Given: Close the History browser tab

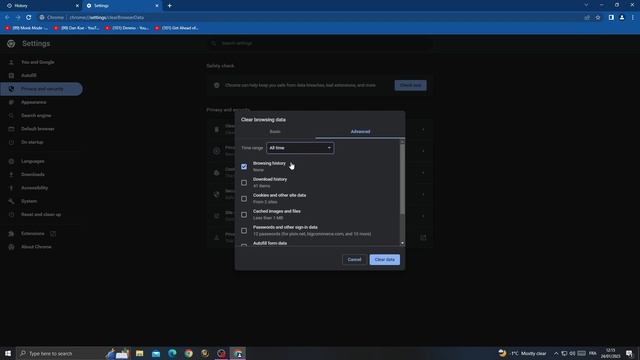Looking at the screenshot, I should coord(77,6).
